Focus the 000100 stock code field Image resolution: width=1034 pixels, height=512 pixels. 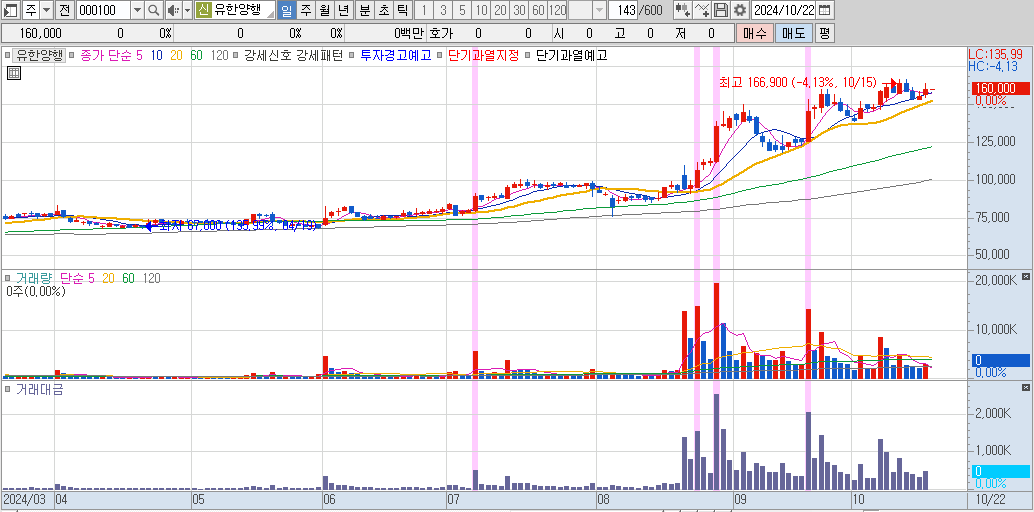click(103, 10)
